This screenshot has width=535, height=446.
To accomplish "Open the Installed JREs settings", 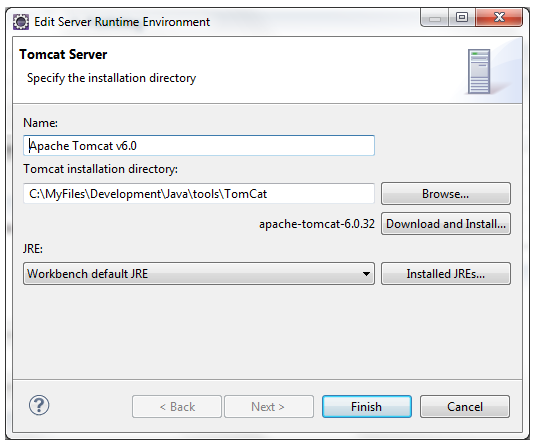I will click(446, 274).
